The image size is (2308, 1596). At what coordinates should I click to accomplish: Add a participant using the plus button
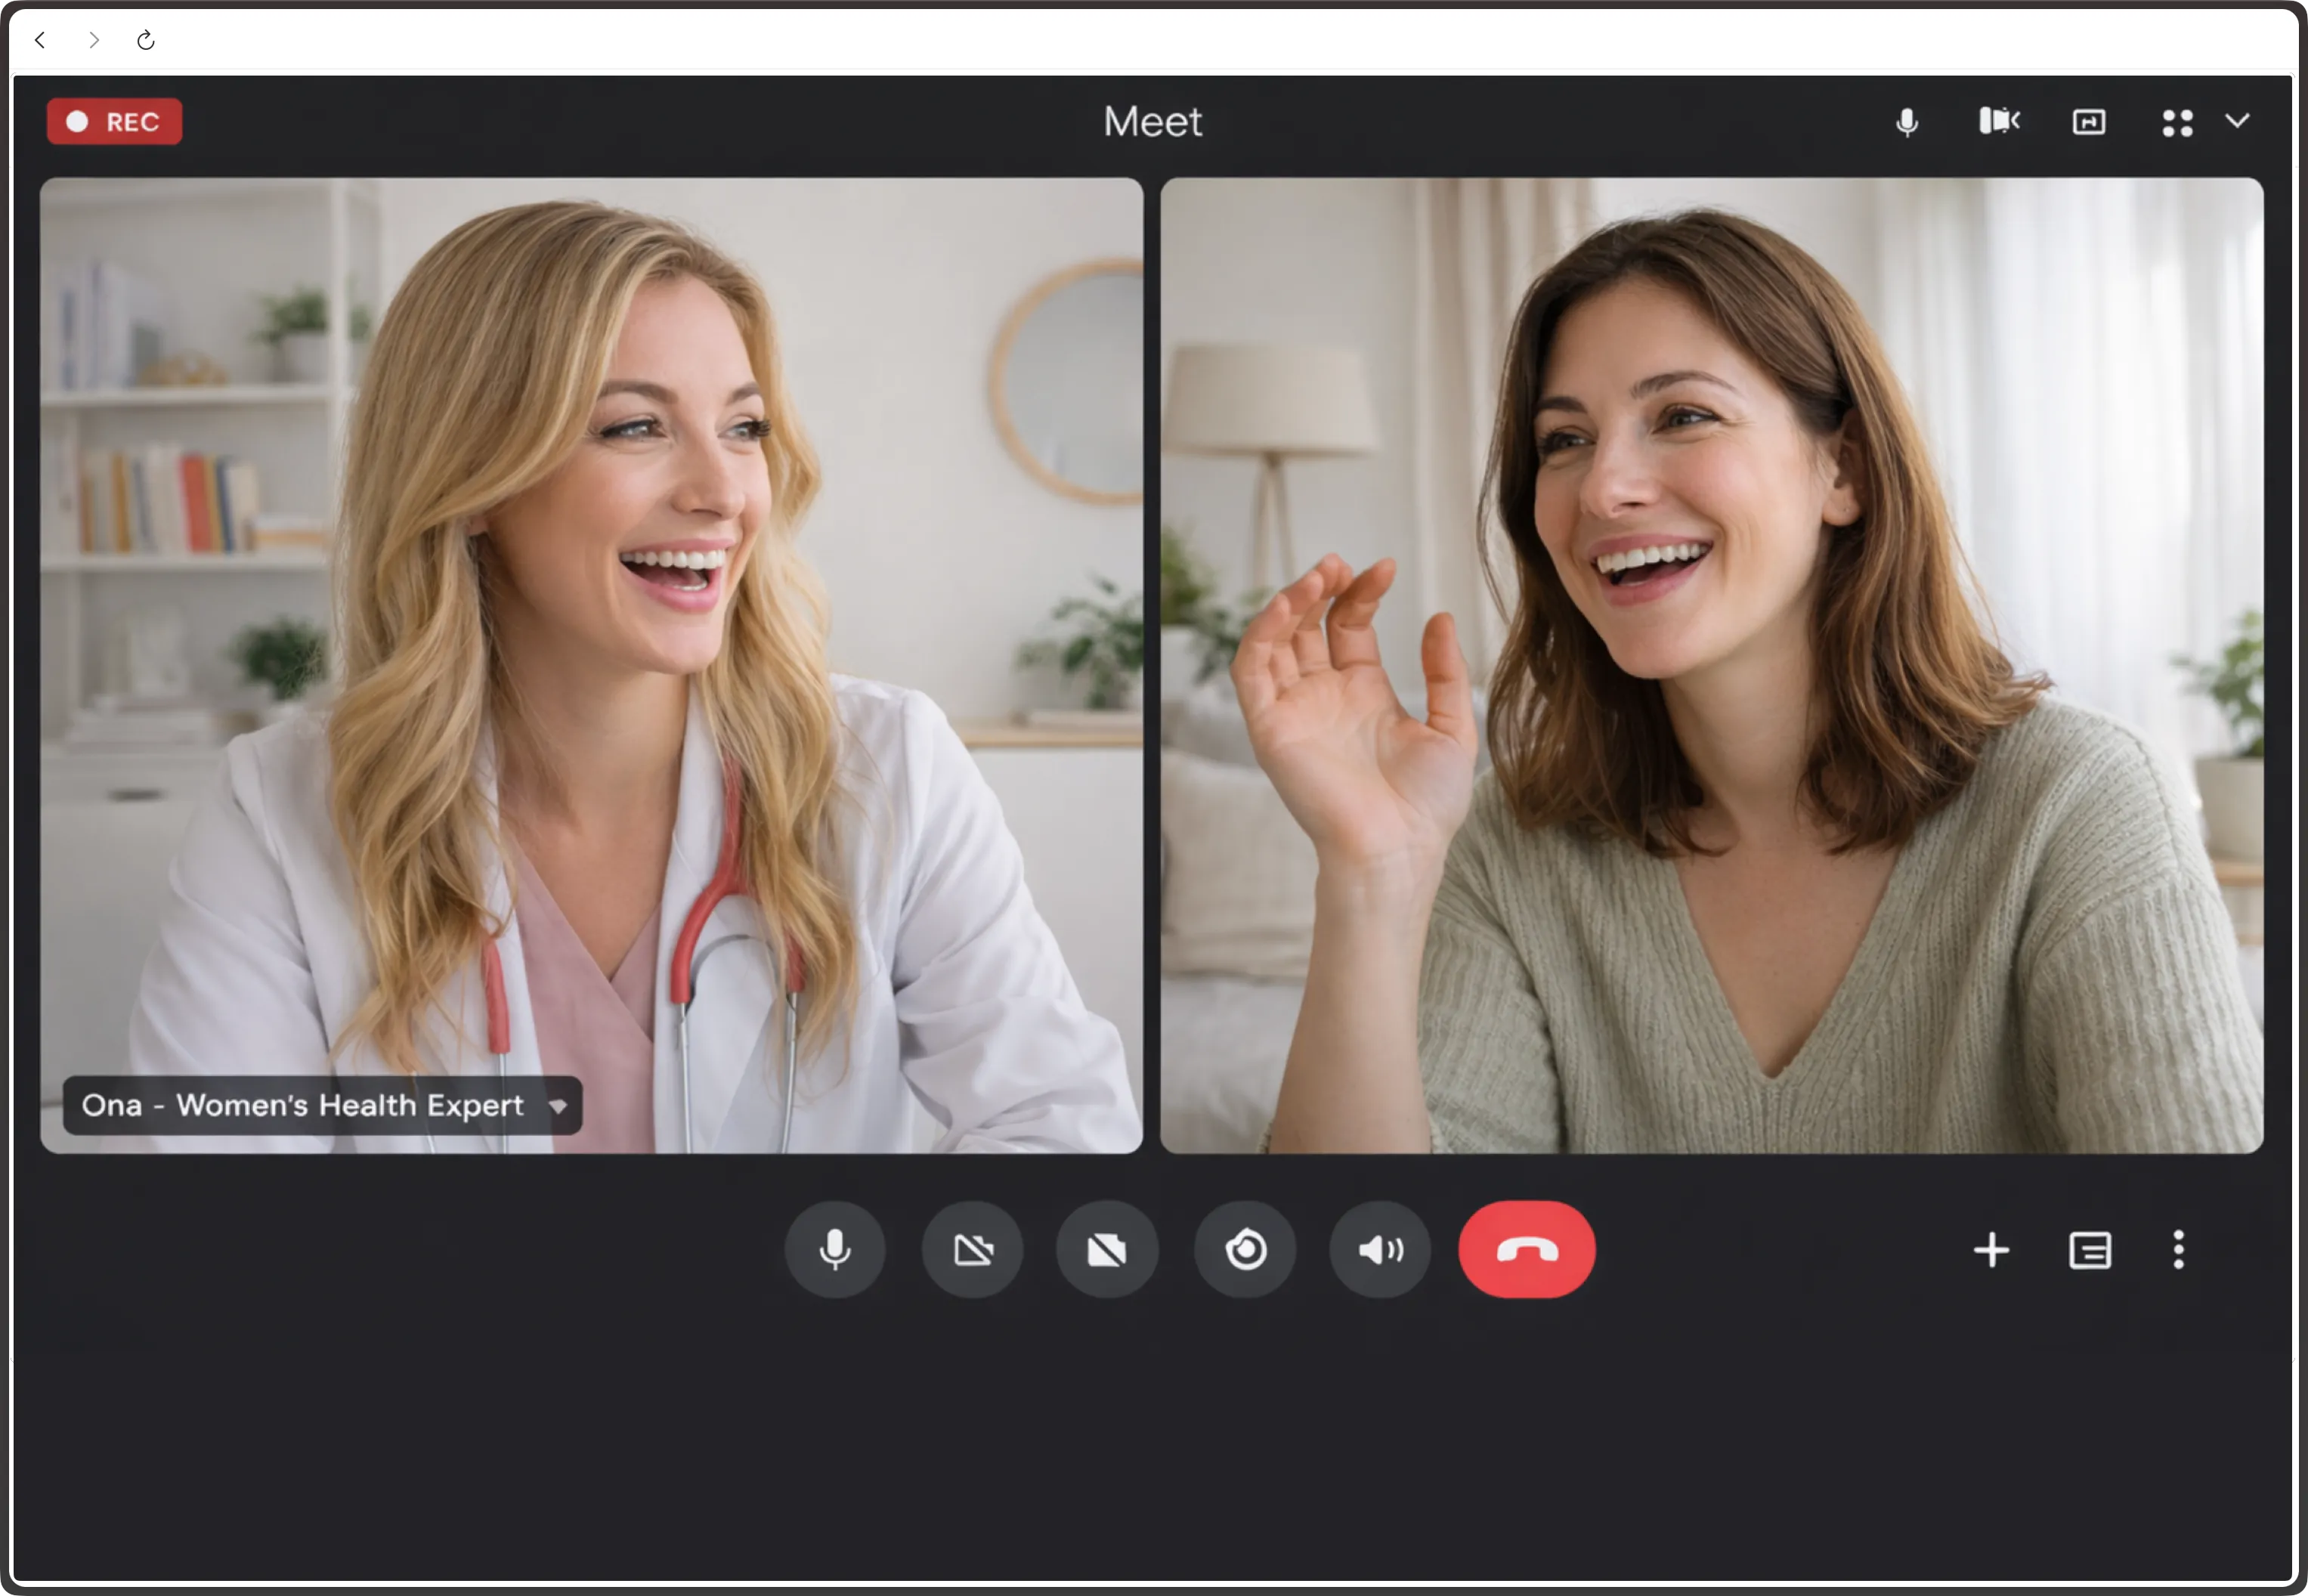point(1992,1250)
